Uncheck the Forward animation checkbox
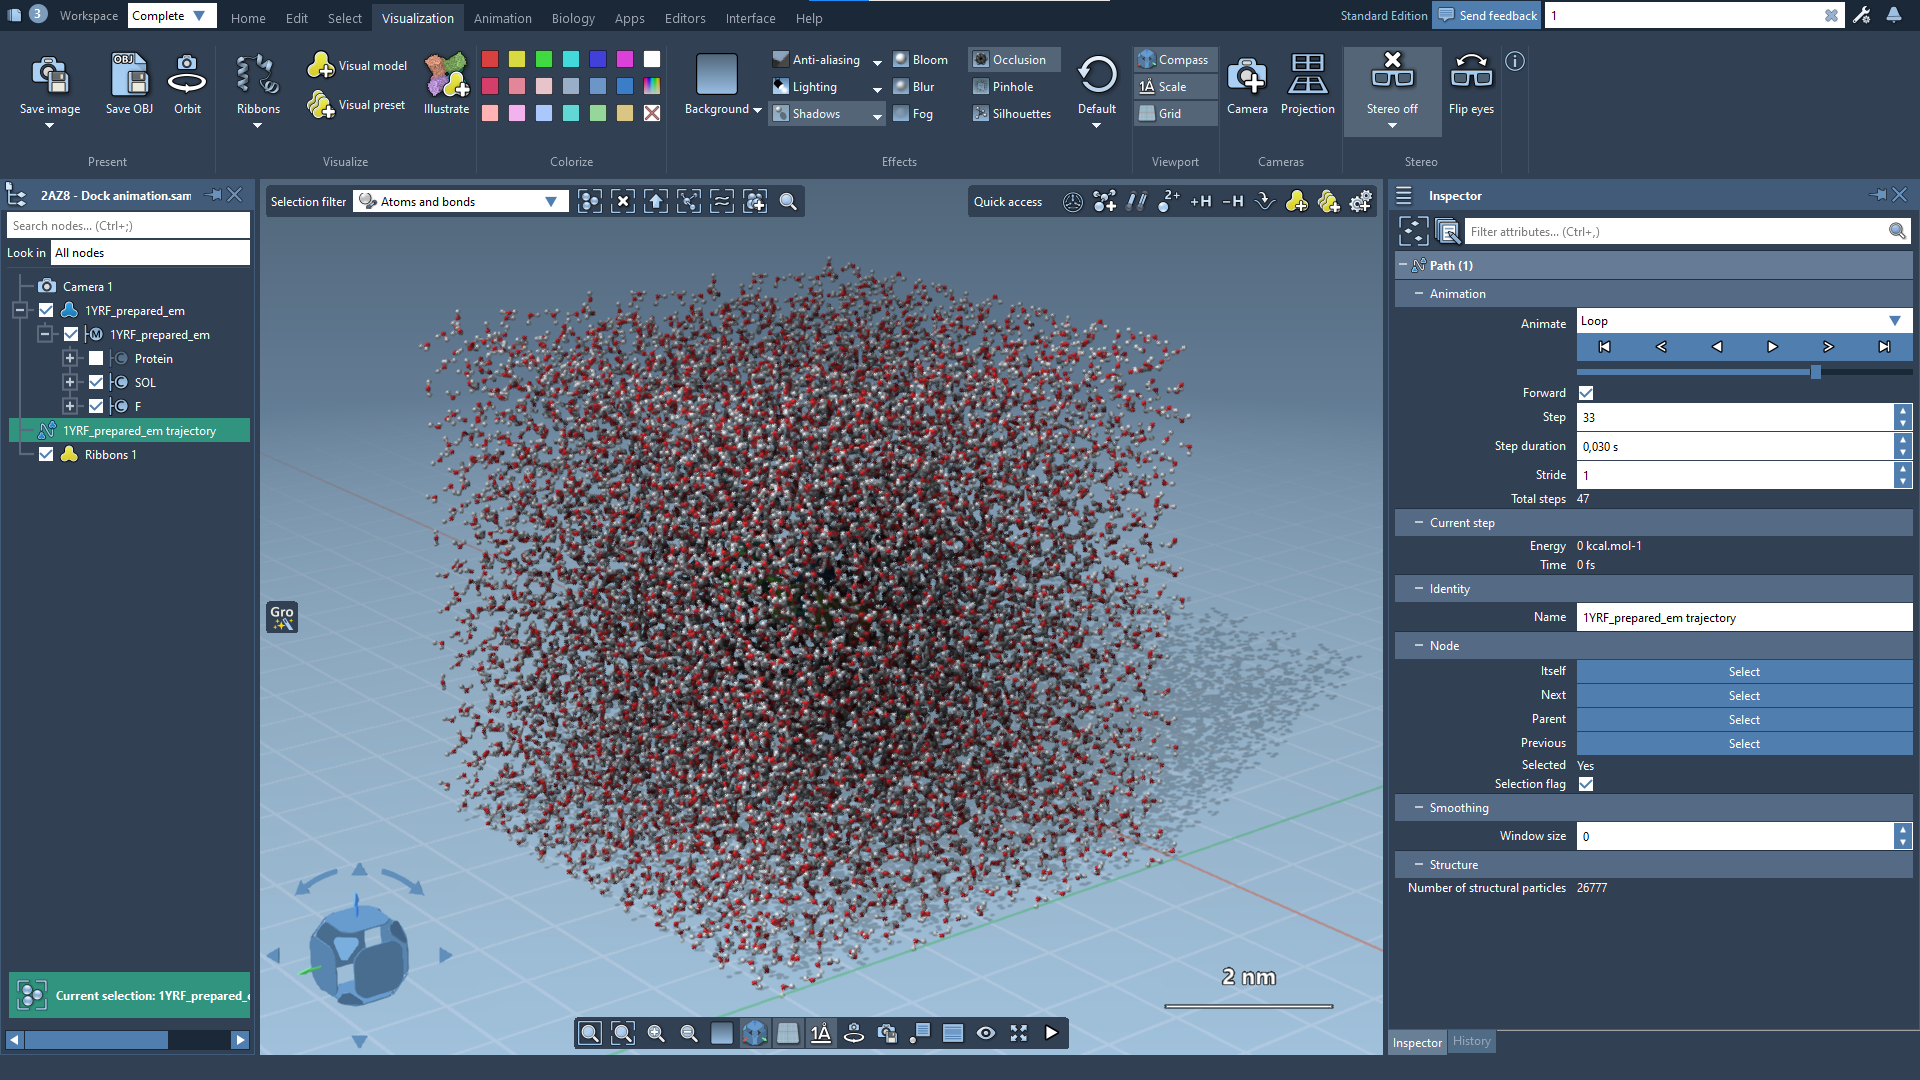 point(1586,393)
